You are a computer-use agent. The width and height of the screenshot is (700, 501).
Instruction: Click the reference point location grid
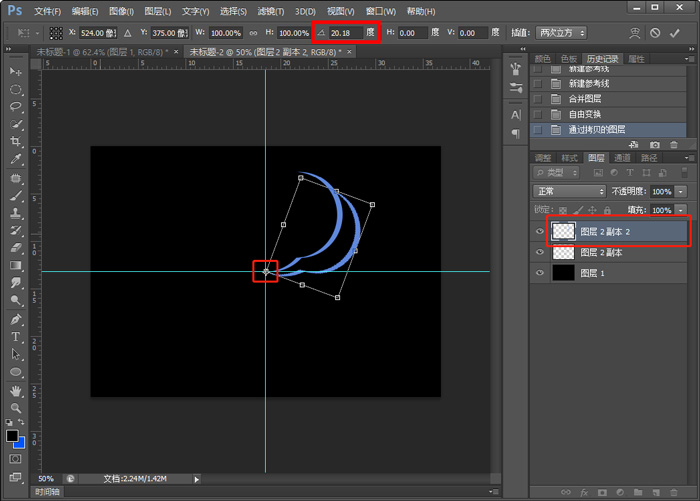[56, 33]
